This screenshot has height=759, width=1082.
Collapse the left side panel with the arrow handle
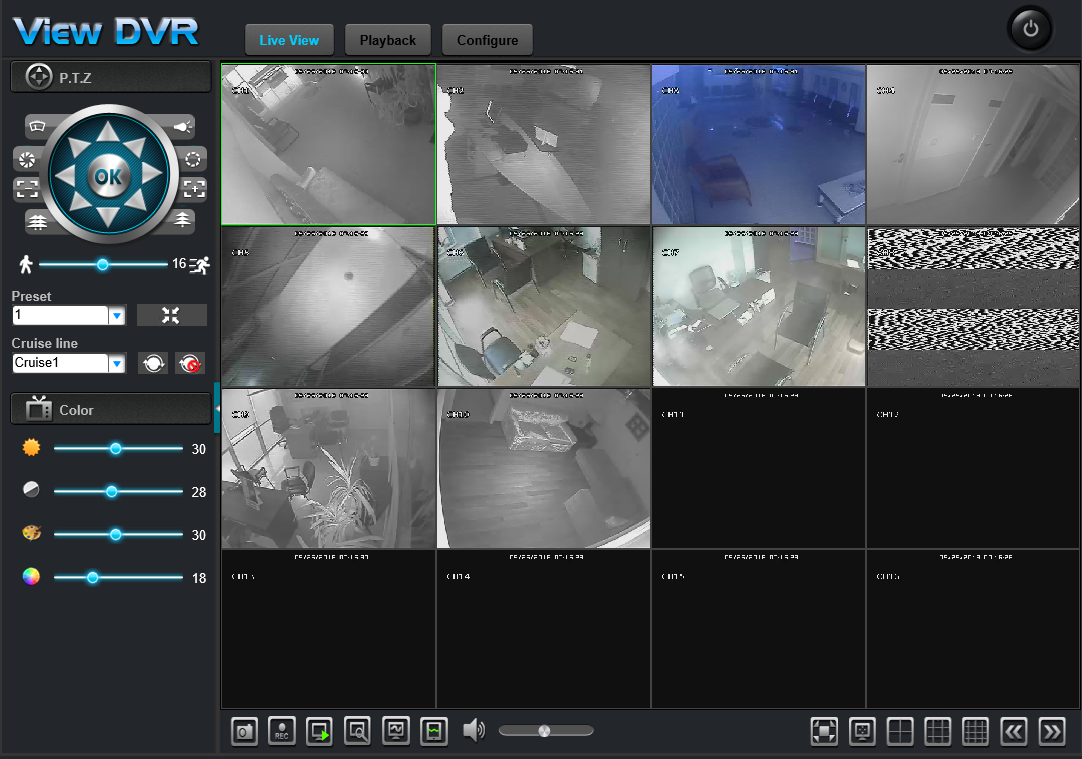pyautogui.click(x=217, y=408)
